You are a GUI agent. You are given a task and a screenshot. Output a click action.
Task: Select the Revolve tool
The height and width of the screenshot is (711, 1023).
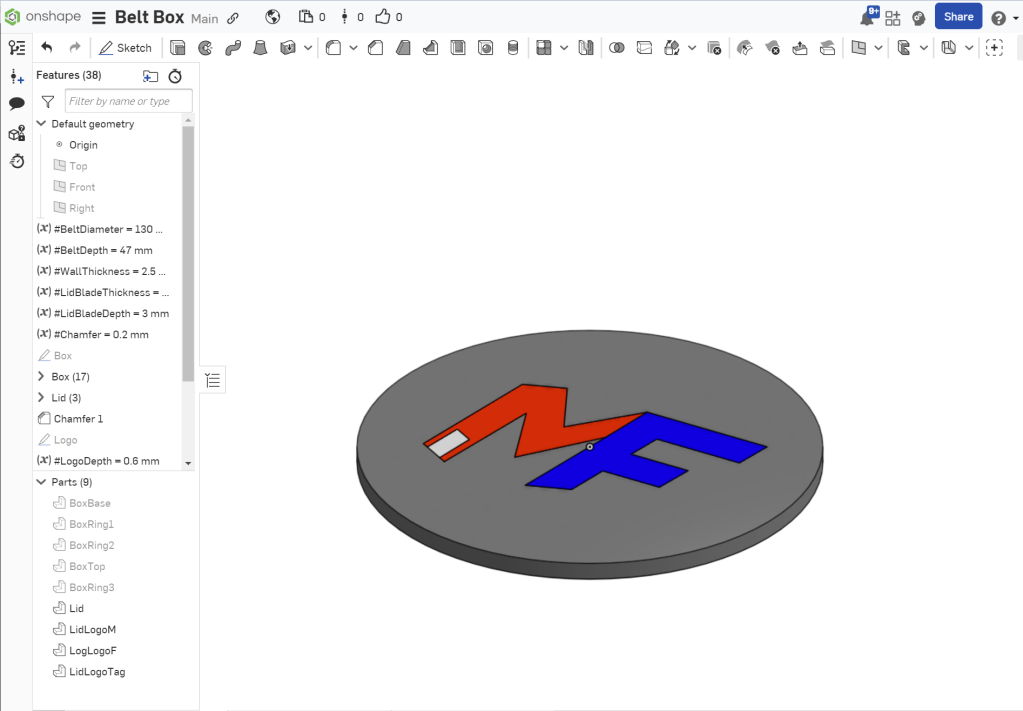[x=206, y=47]
